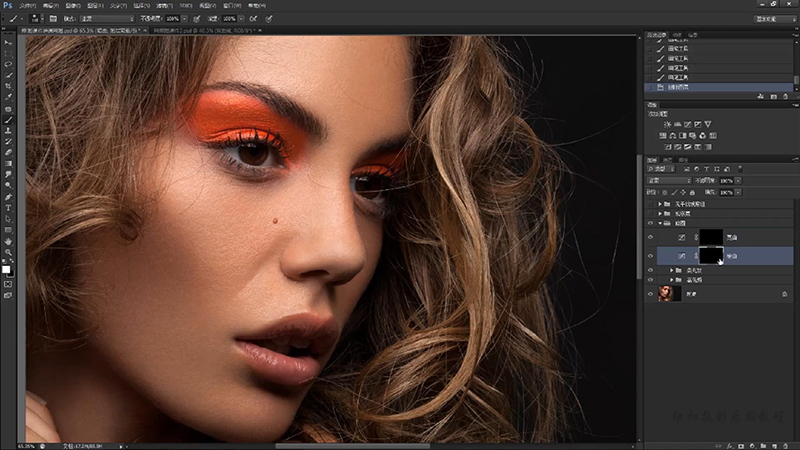Open the History panel flyout menu

(x=796, y=35)
